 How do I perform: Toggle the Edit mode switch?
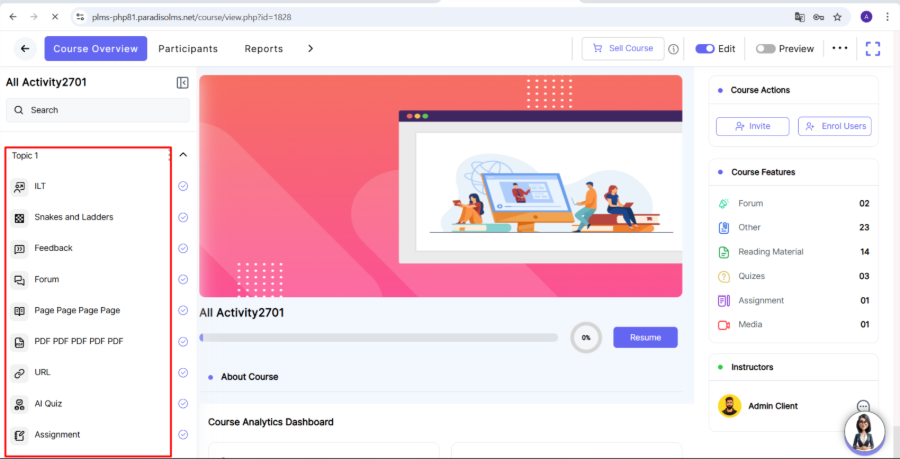705,48
